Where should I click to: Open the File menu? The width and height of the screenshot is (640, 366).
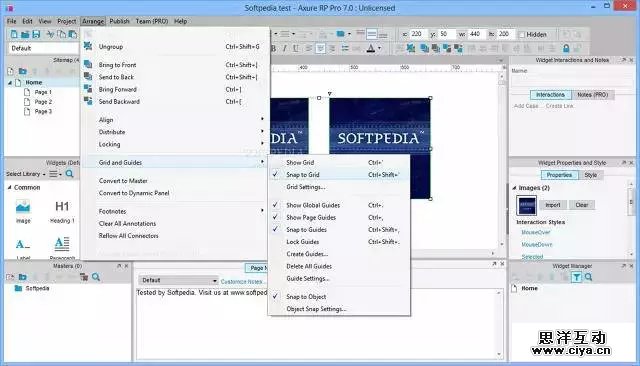[x=11, y=21]
